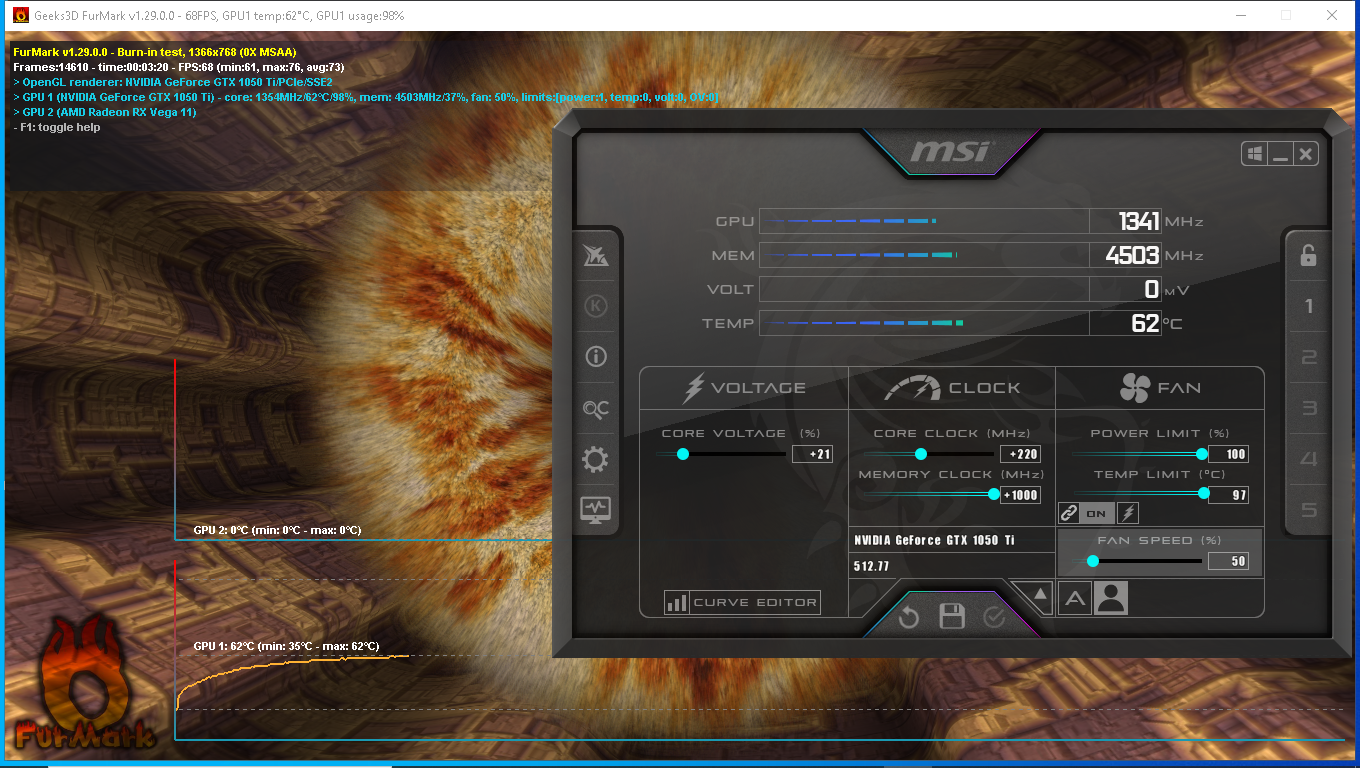Click the FAN section header

click(x=1160, y=388)
